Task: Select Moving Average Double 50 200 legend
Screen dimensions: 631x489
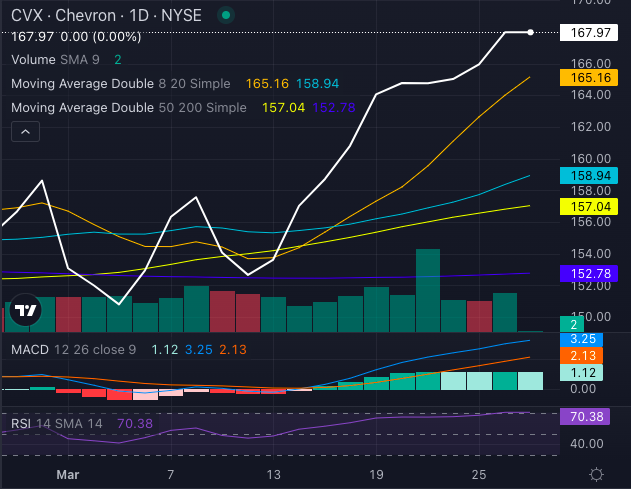Action: (130, 106)
